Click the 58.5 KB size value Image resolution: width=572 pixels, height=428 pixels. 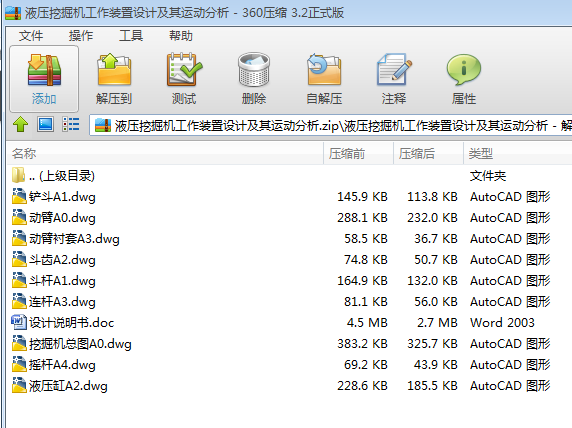coord(366,239)
